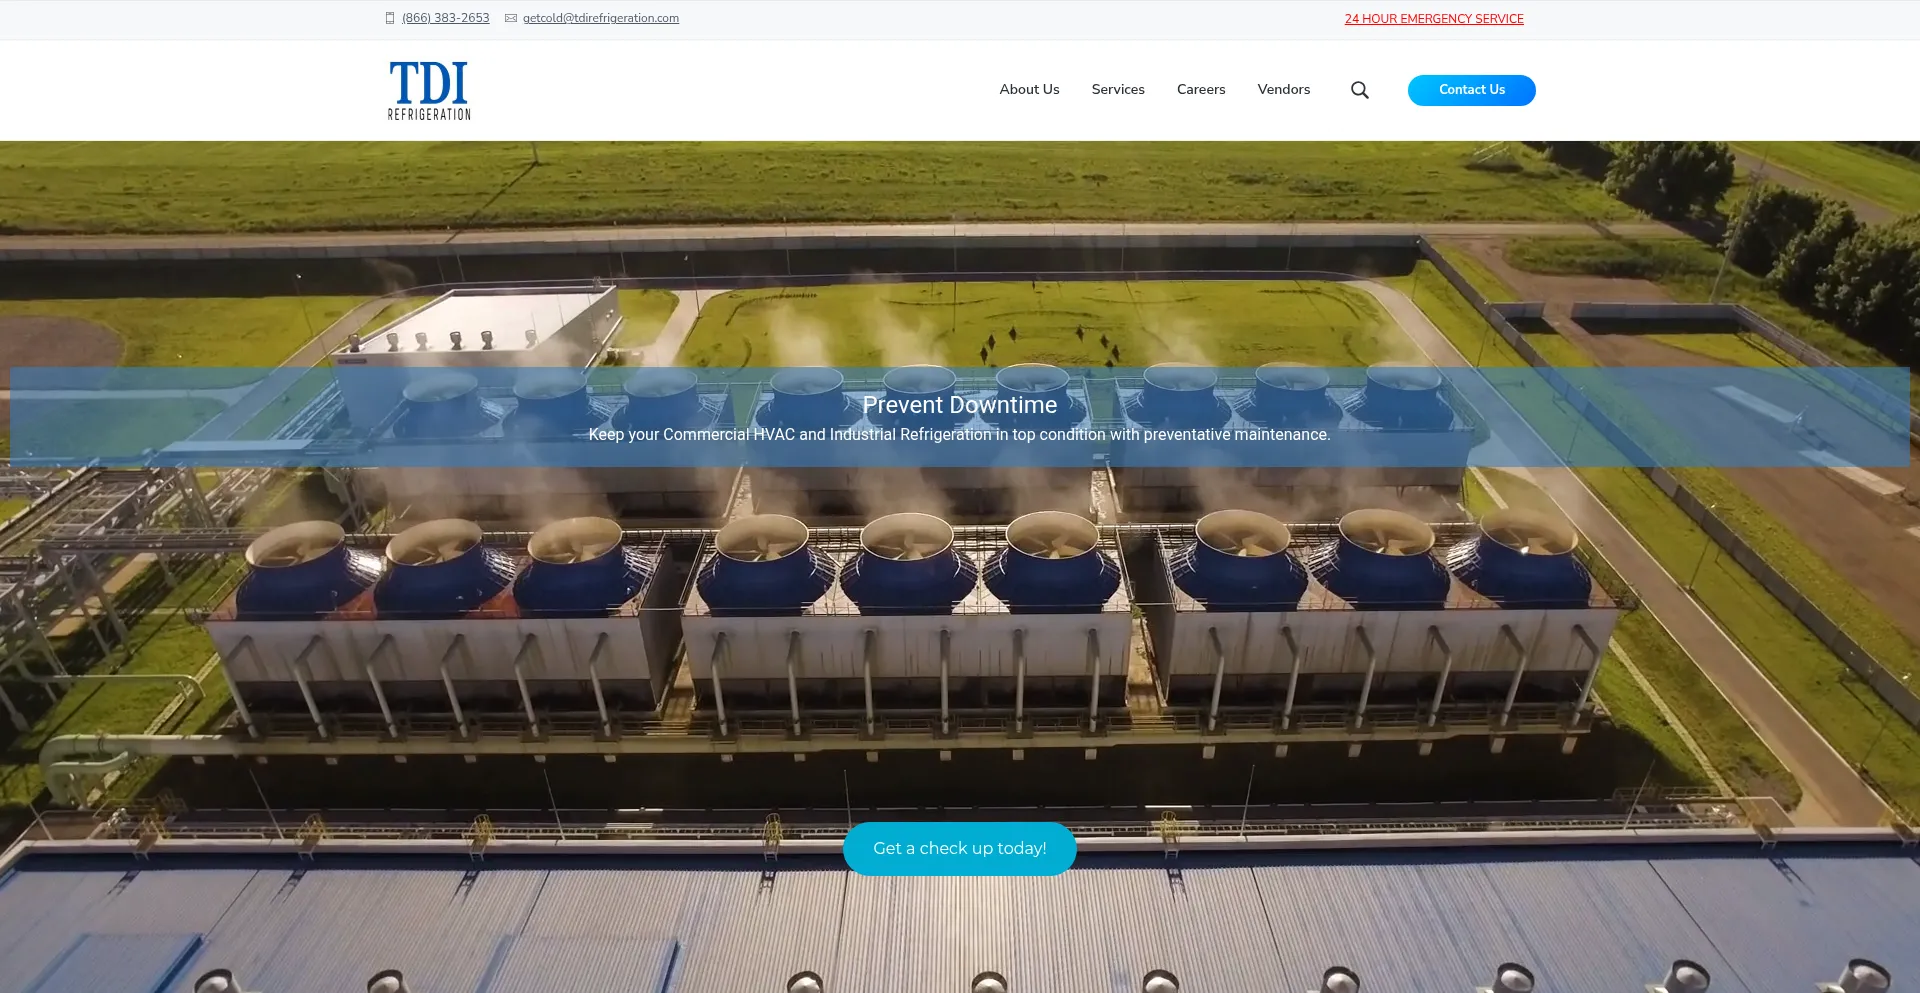
Task: Click the white rooftop building in hero image
Action: (490, 320)
